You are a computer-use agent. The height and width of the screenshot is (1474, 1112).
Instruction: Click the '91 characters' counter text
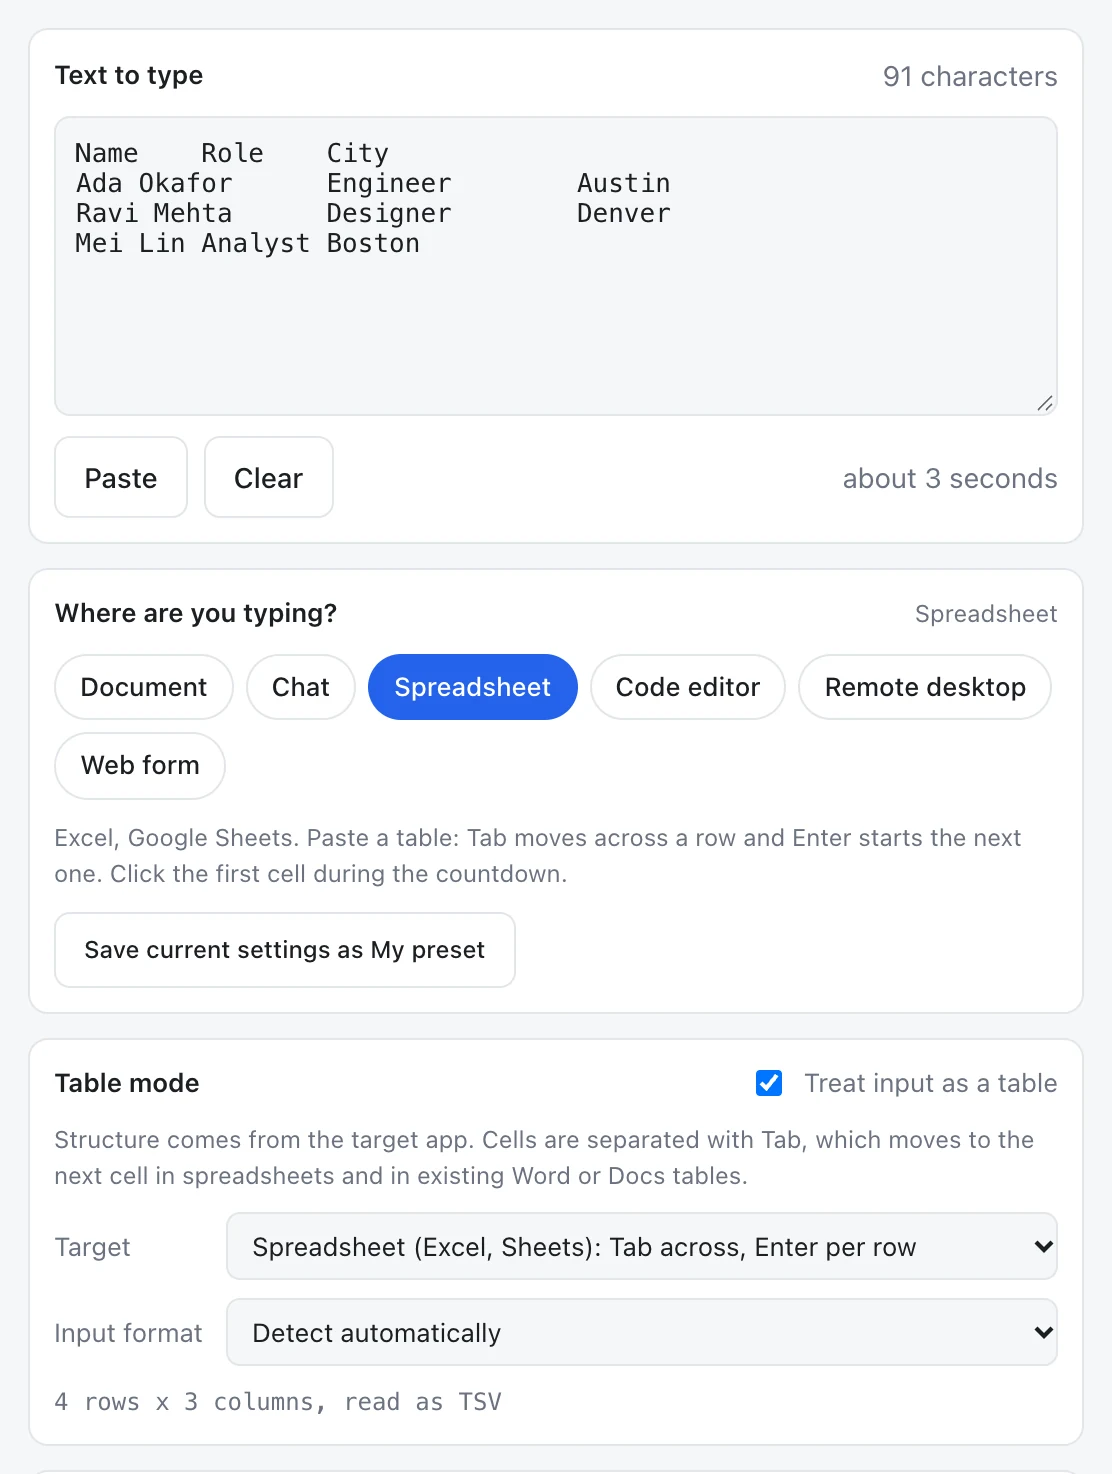[x=970, y=76]
